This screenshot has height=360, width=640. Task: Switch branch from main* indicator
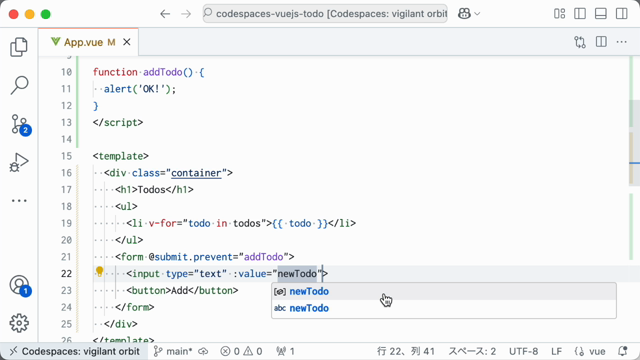[x=173, y=351]
